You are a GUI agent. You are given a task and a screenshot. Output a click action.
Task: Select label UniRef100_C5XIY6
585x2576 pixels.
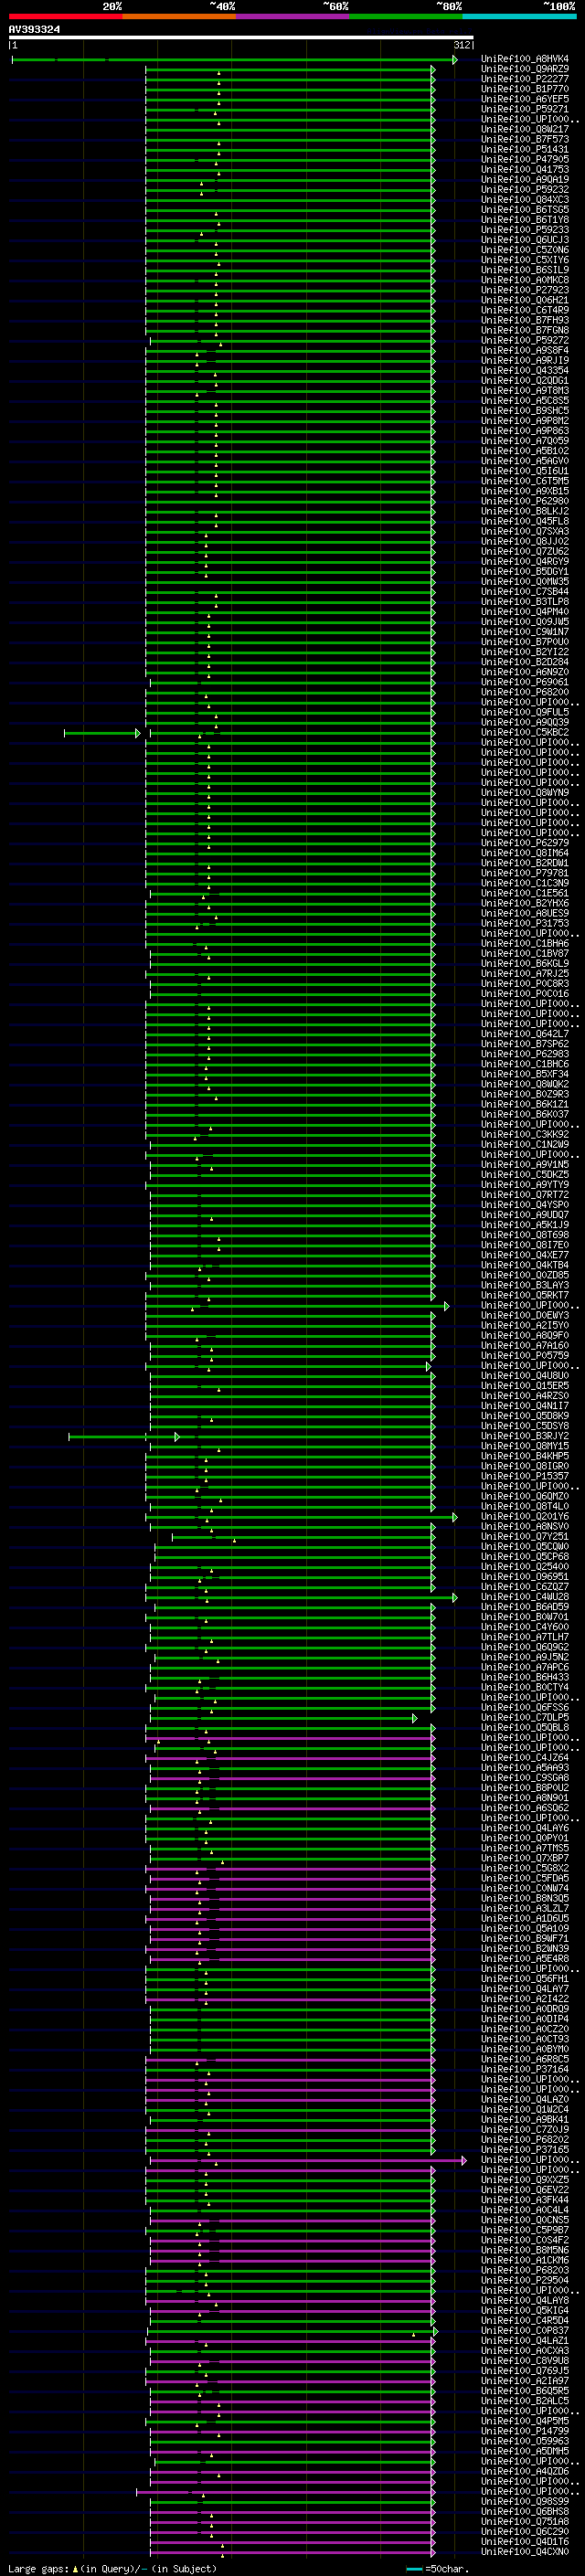pos(525,260)
